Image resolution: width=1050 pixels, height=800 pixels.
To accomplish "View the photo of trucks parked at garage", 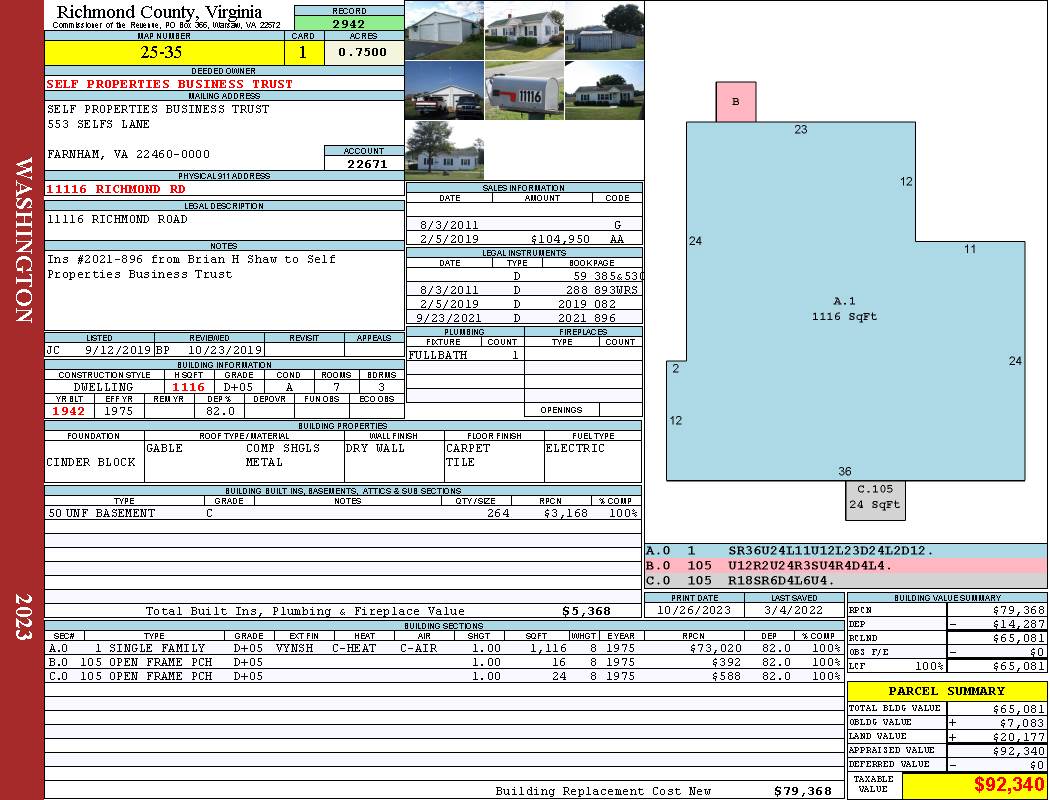I will (x=444, y=91).
